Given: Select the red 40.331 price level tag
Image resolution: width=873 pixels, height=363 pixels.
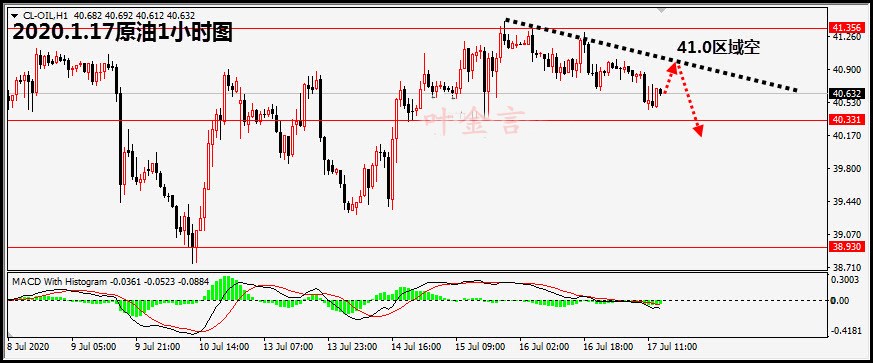Looking at the screenshot, I should (846, 120).
